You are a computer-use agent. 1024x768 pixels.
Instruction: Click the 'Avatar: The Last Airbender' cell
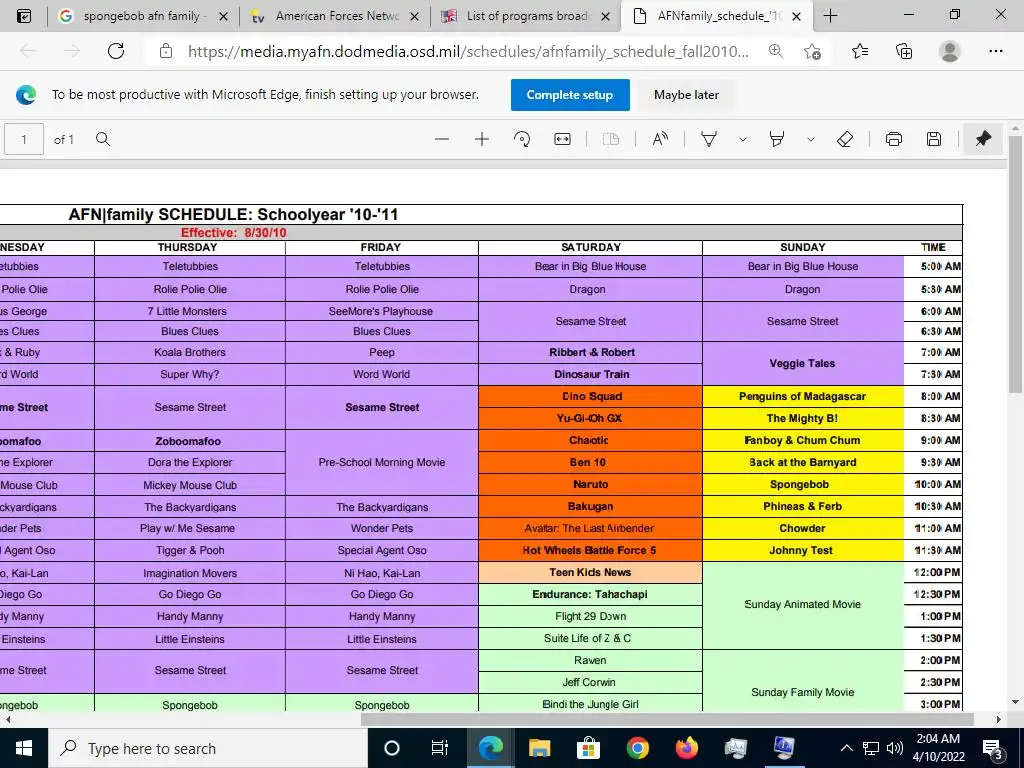pyautogui.click(x=590, y=528)
